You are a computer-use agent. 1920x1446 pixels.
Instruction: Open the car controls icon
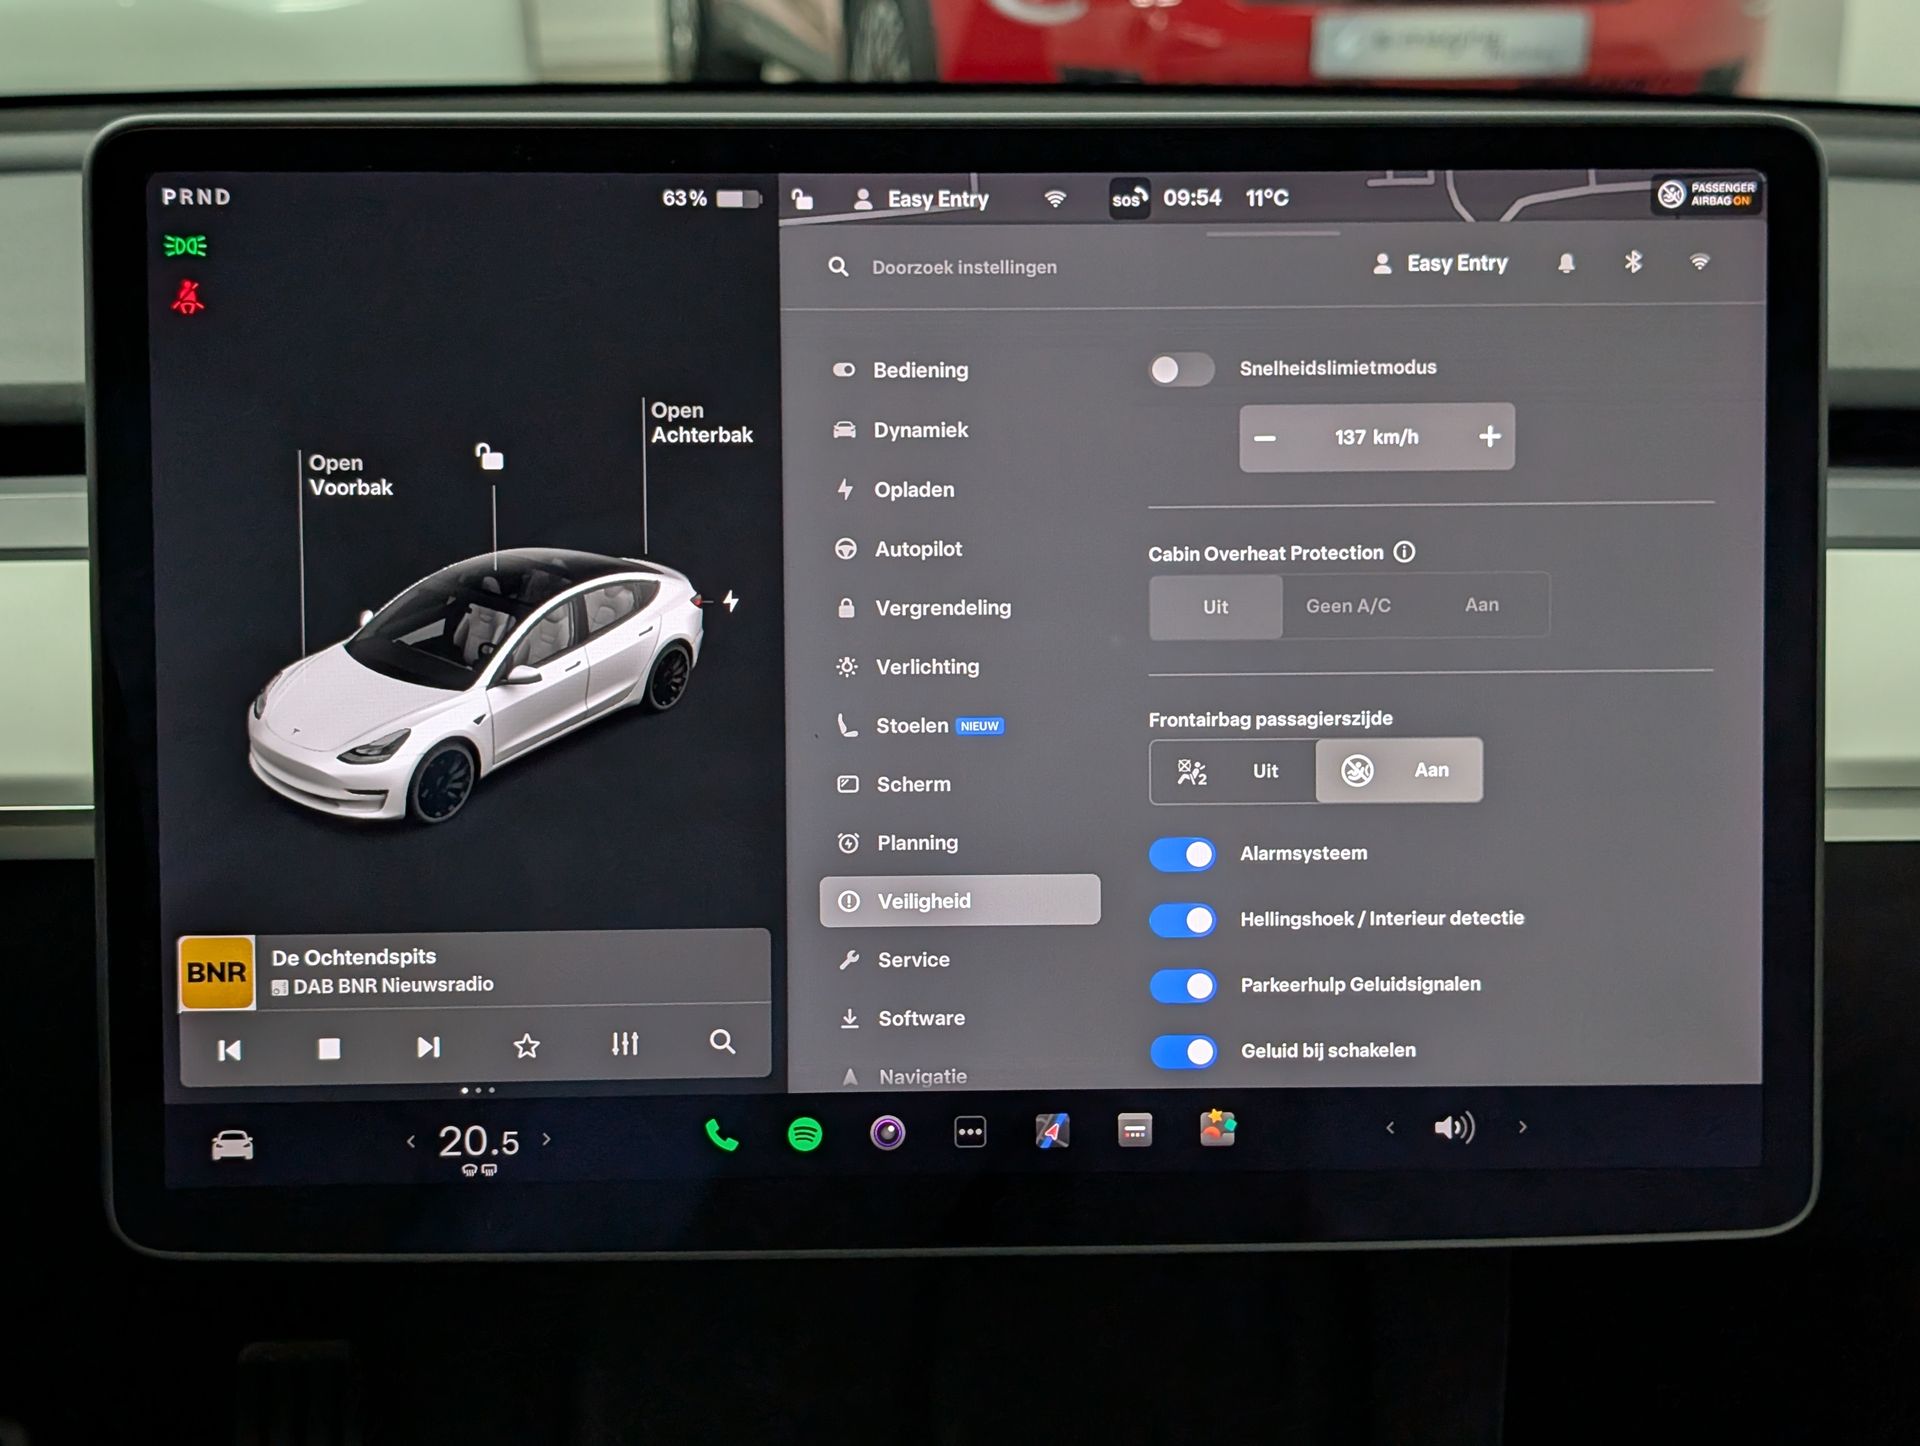point(232,1145)
